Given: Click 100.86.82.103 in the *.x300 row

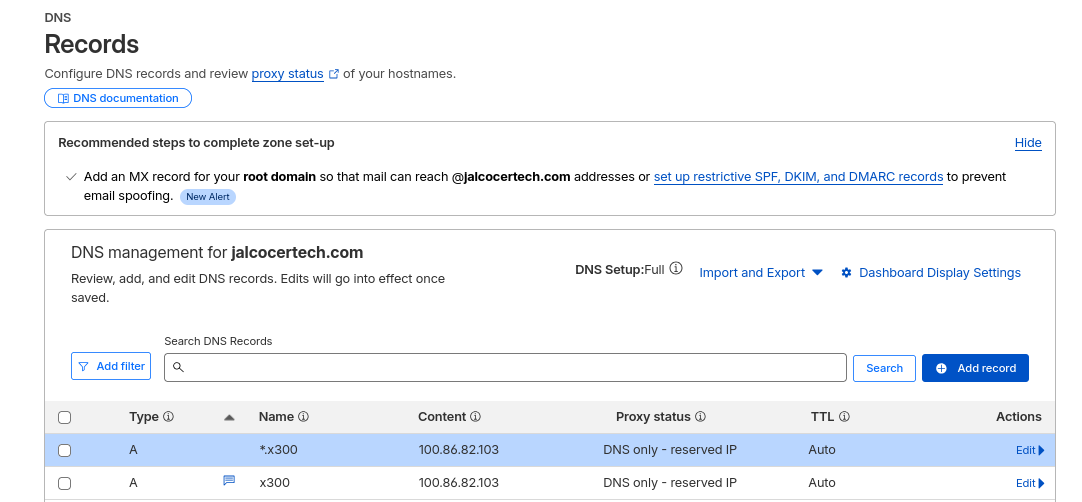Looking at the screenshot, I should [458, 450].
